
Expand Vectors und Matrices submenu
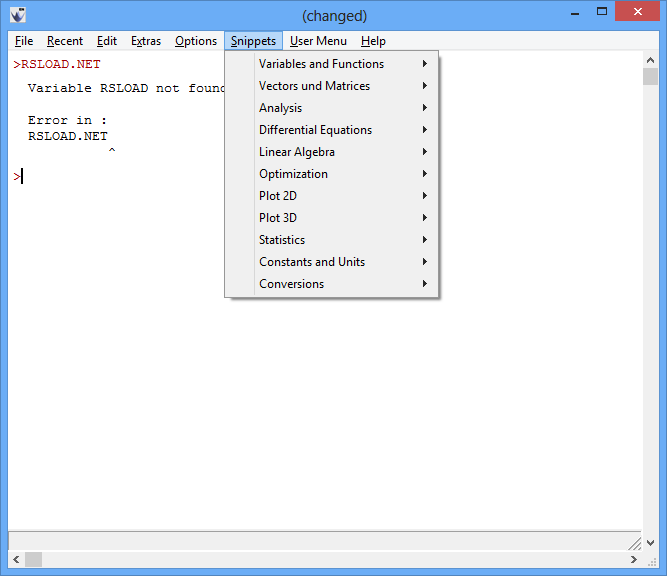coord(332,86)
